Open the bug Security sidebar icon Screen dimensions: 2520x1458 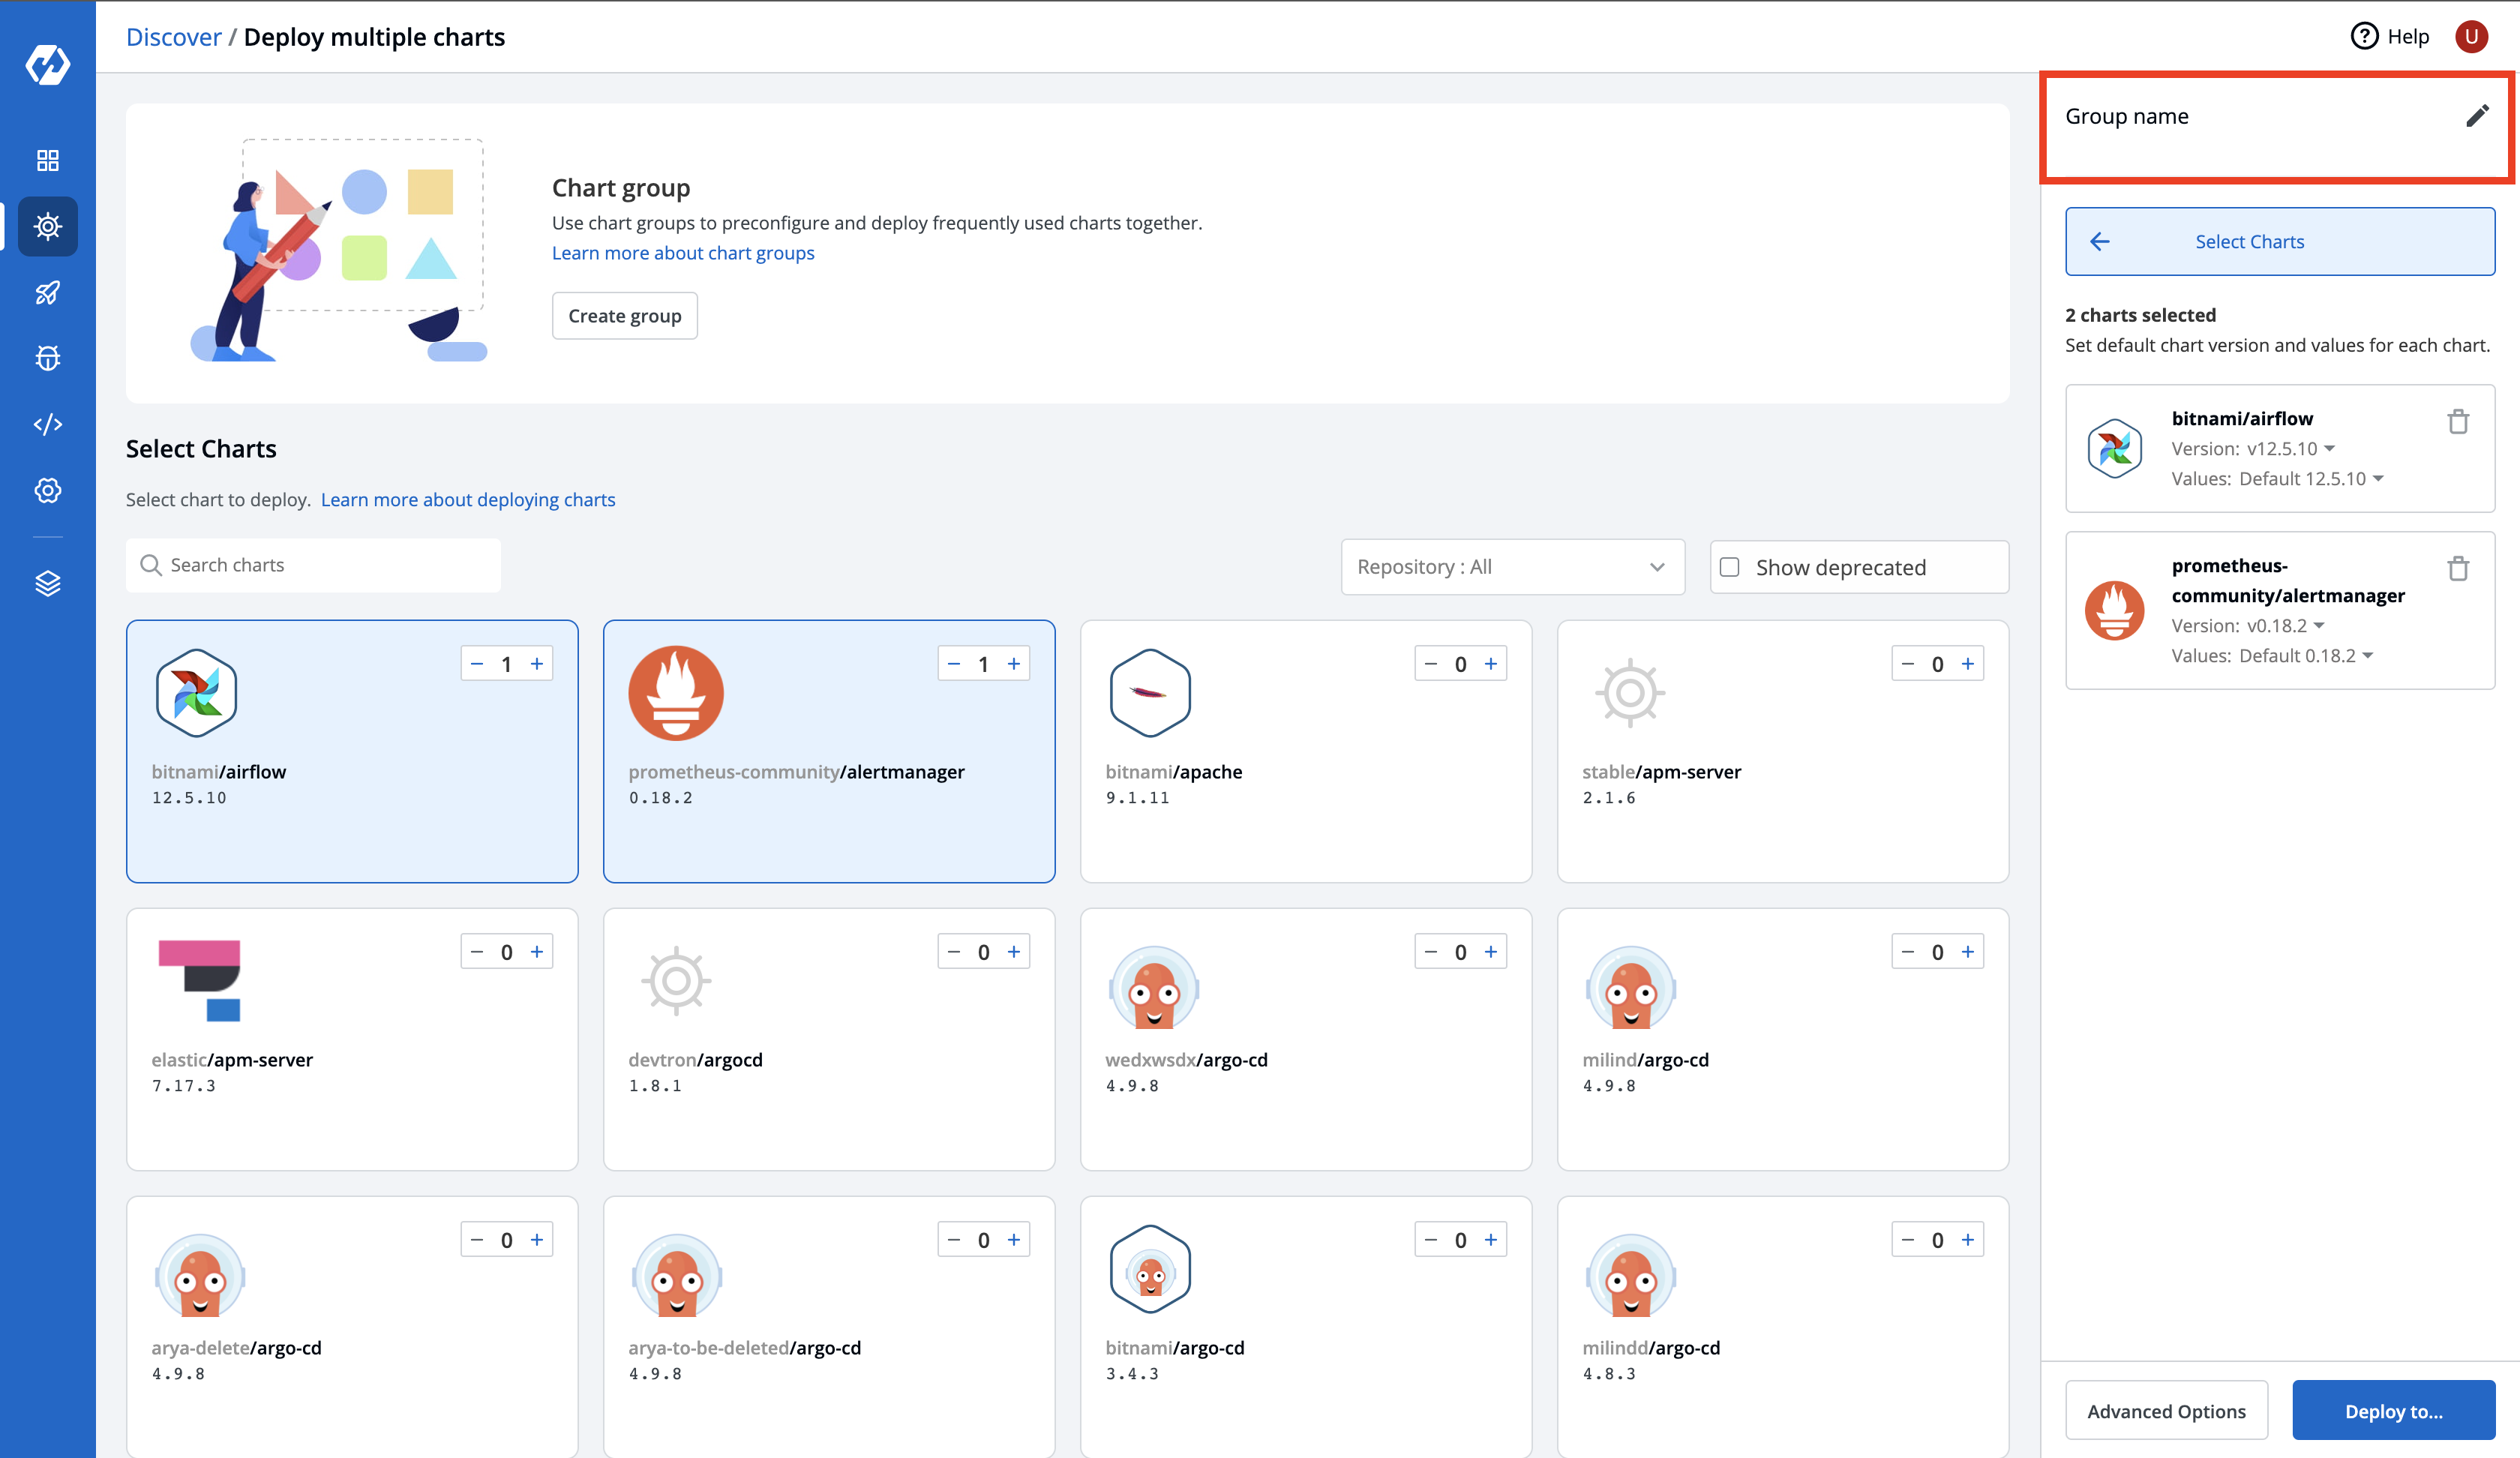click(47, 358)
